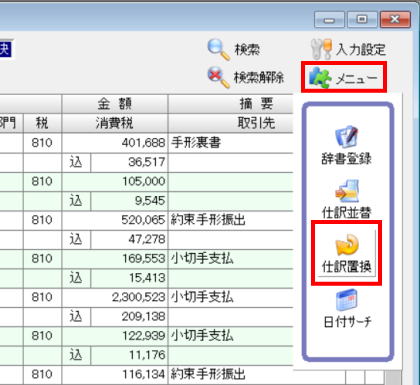The height and width of the screenshot is (385, 420).
Task: Click the 辞書登録 menu label
Action: click(347, 159)
